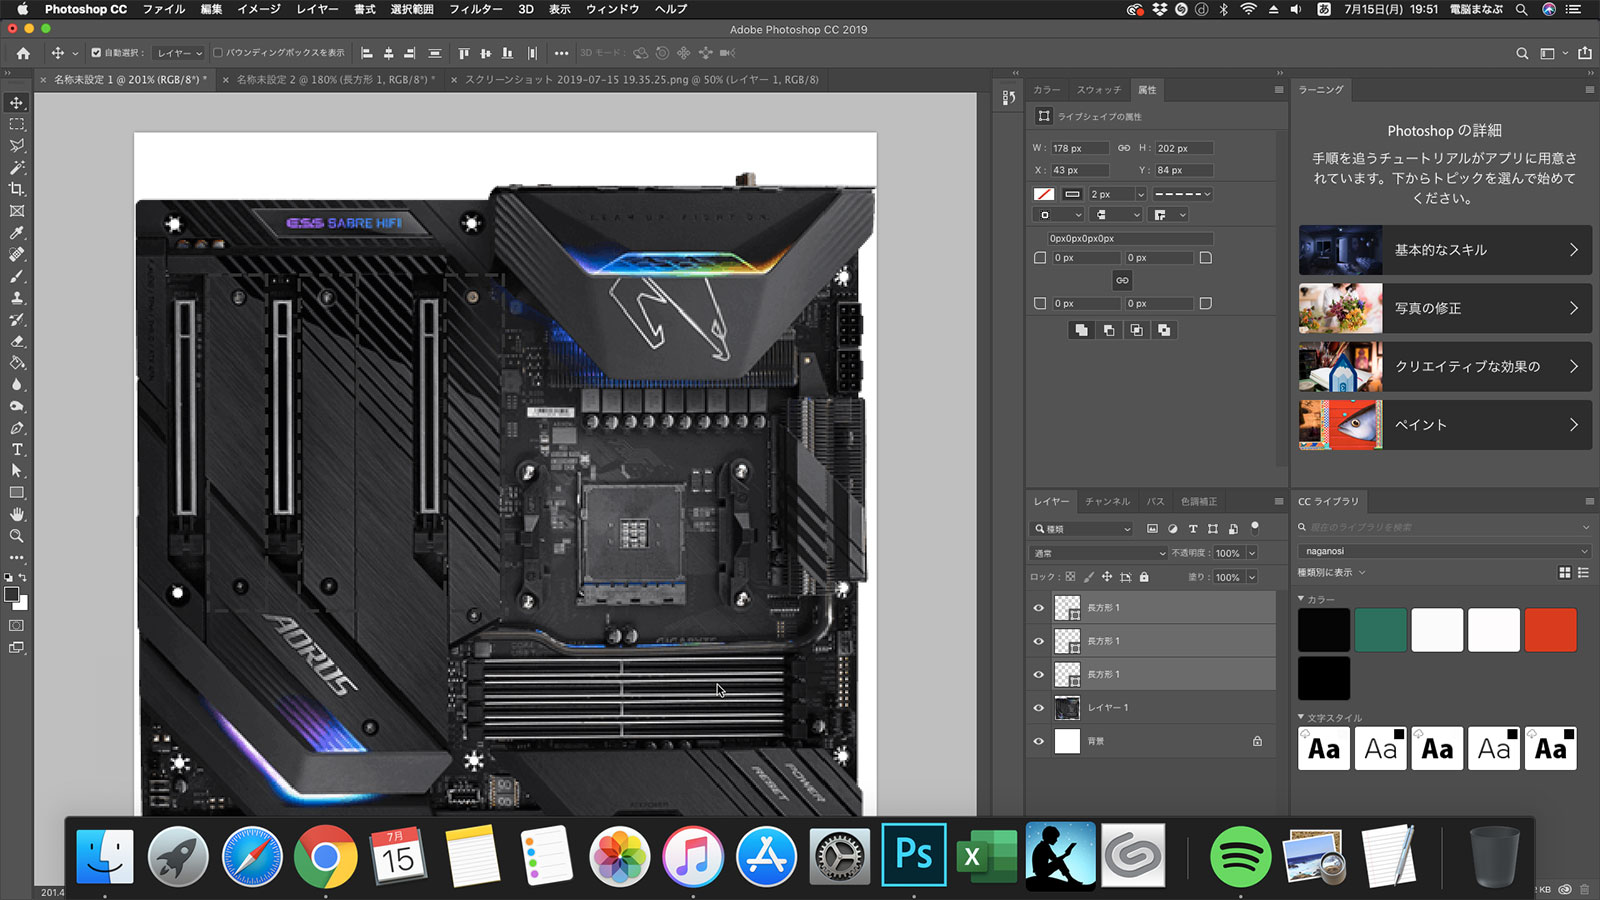Image resolution: width=1600 pixels, height=900 pixels.
Task: Toggle the corner radius link button
Action: (1122, 280)
